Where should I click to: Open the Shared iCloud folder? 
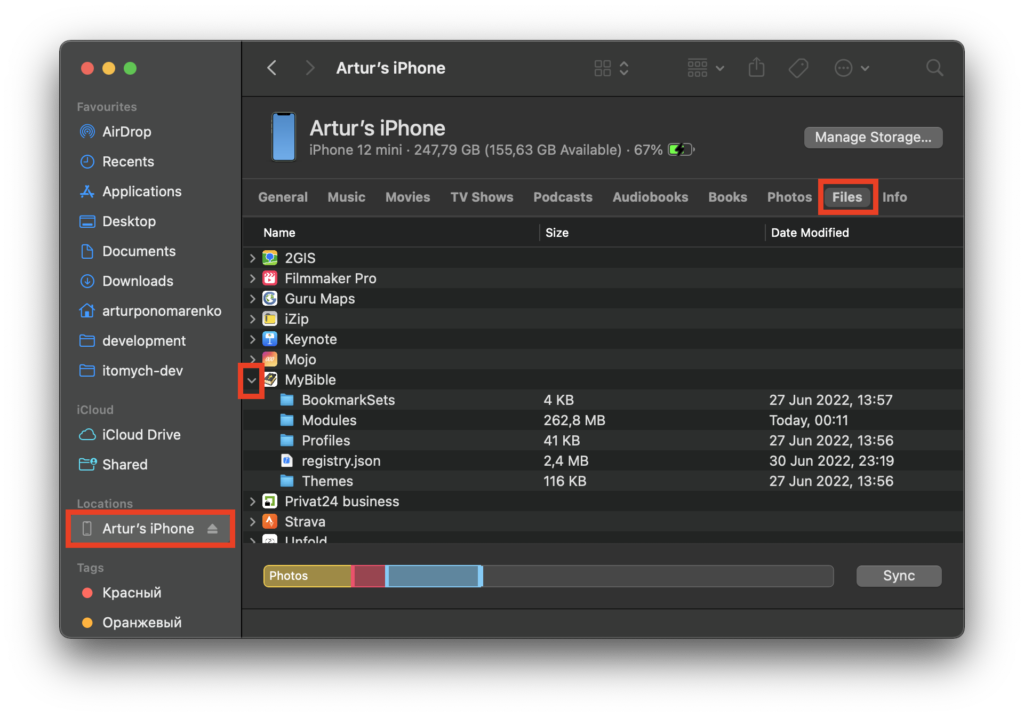pyautogui.click(x=125, y=465)
